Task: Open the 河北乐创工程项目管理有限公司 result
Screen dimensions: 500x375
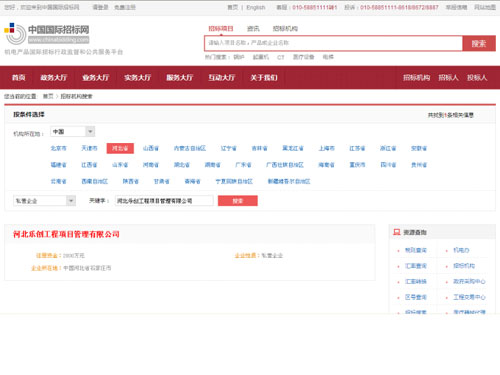Action: 66,234
